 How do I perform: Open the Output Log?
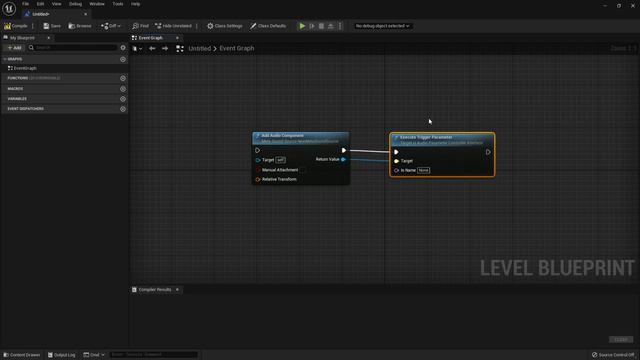pos(61,355)
